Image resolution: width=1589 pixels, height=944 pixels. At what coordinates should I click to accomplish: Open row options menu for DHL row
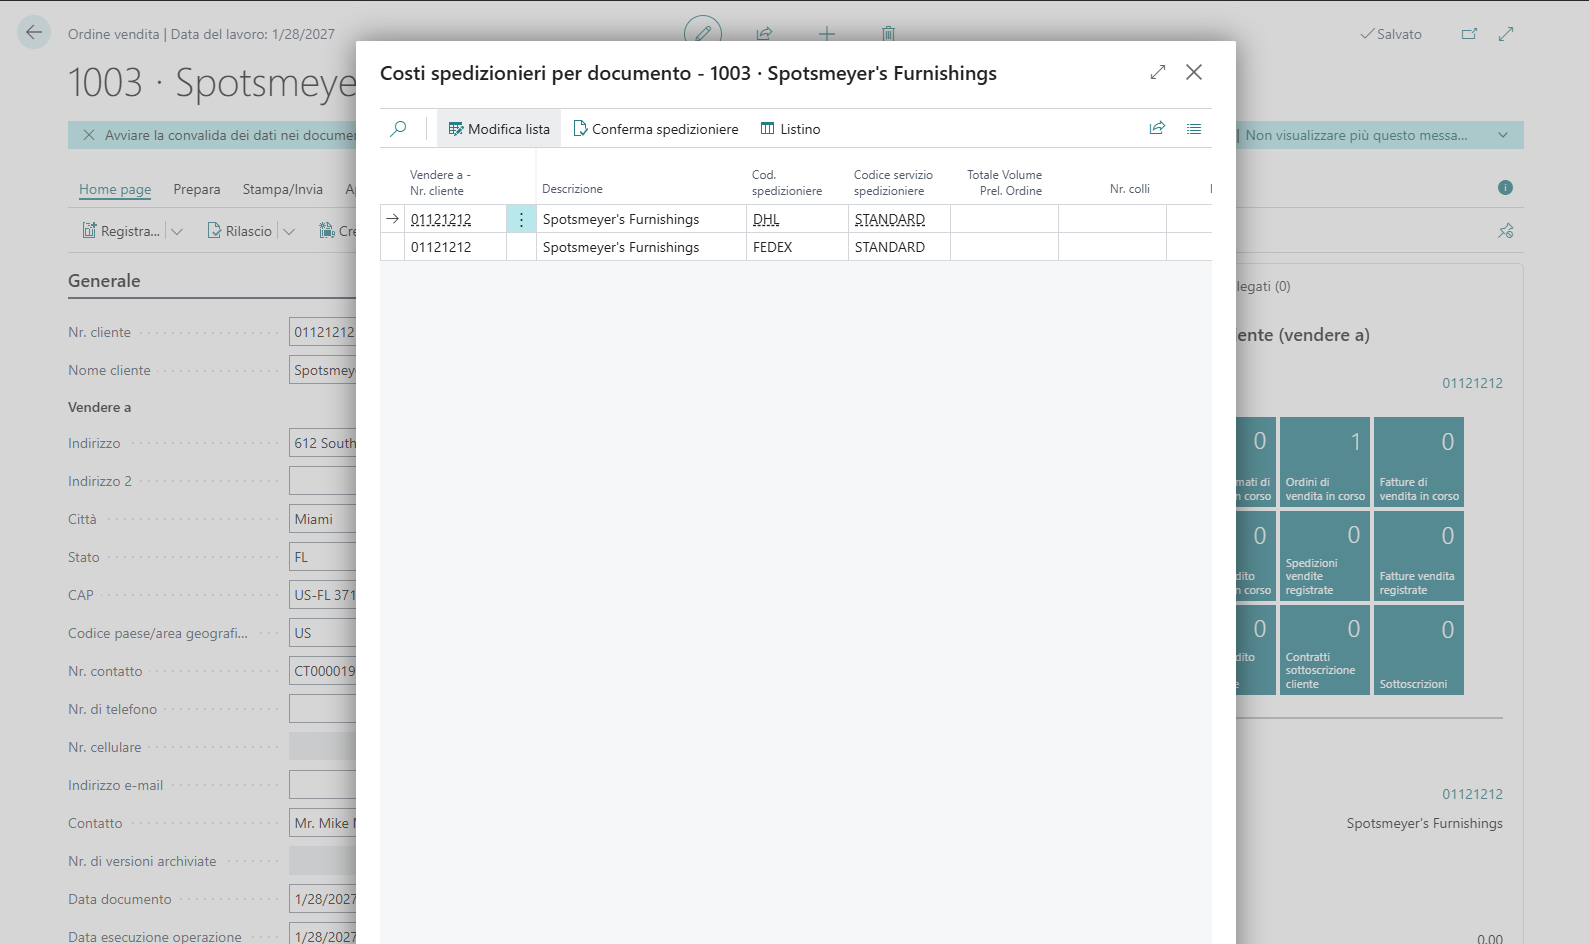(521, 219)
